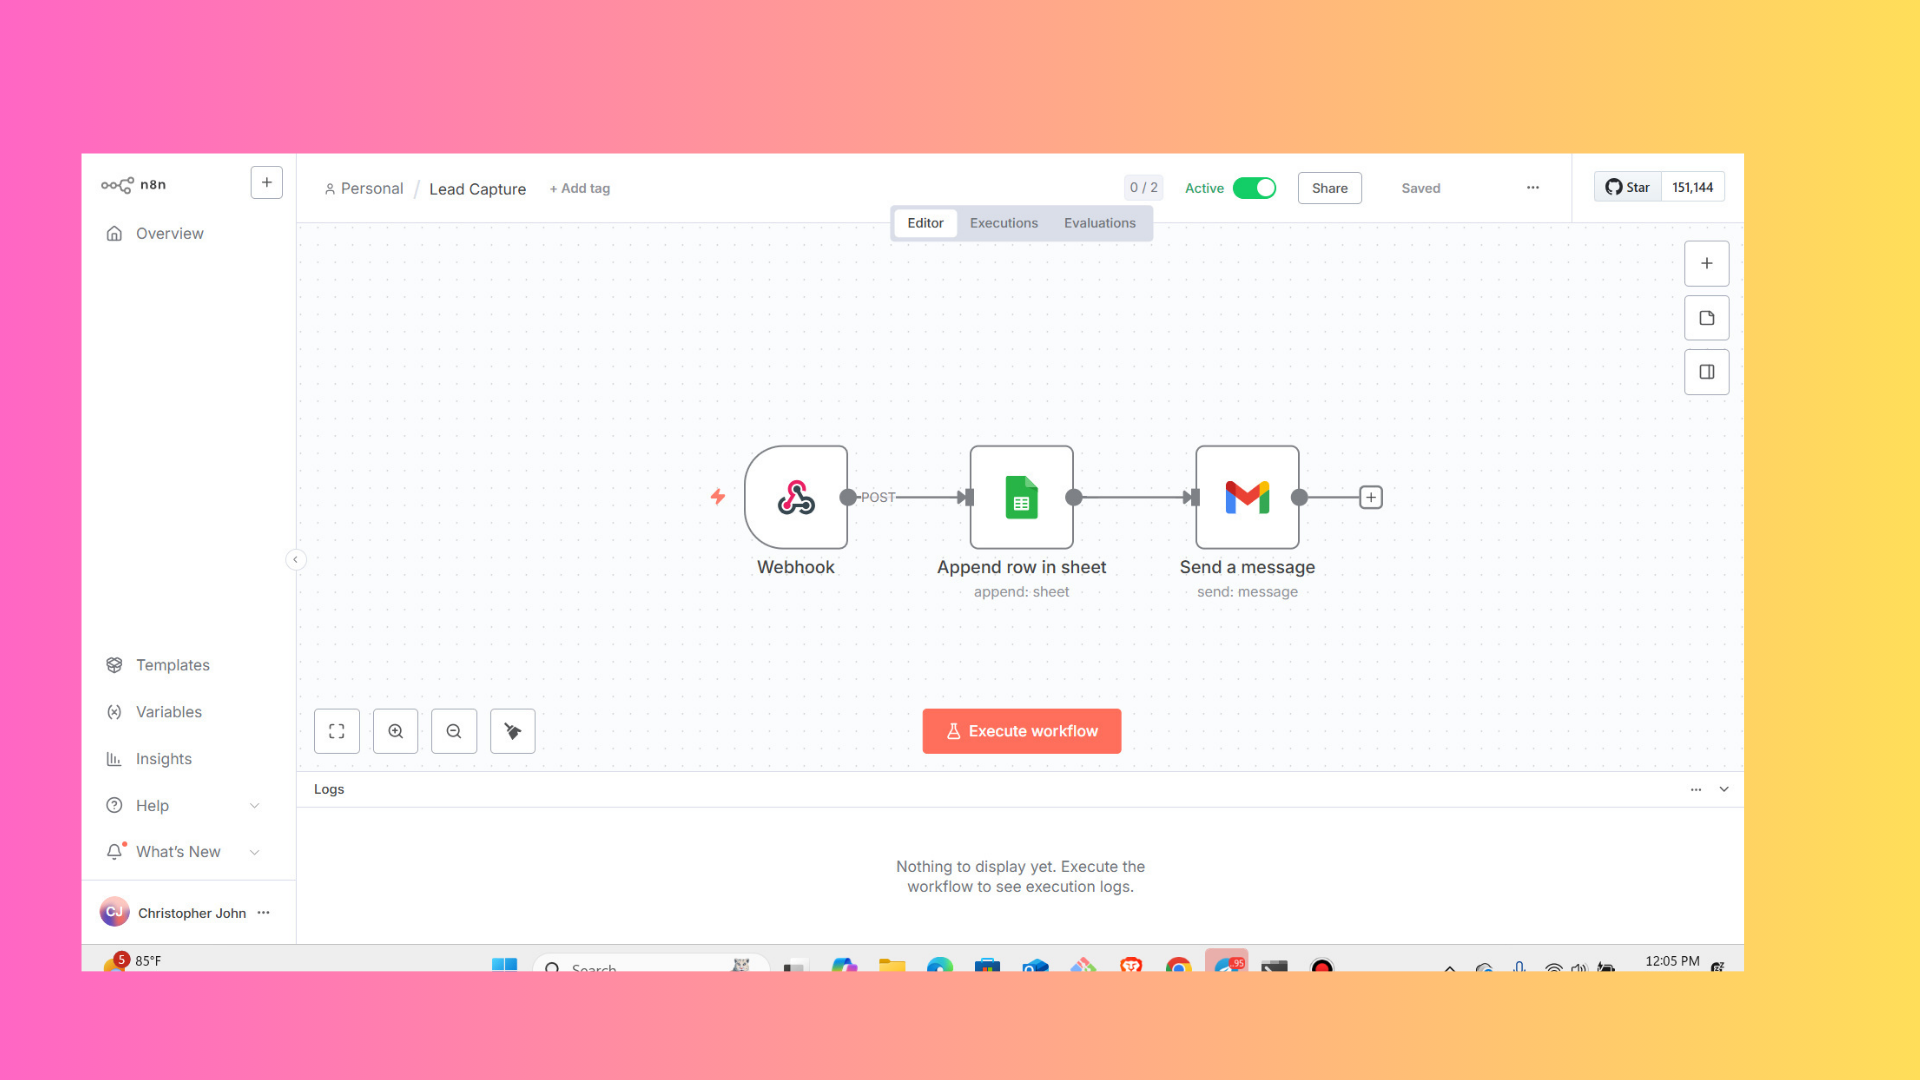Toggle the Active workflow switch
Viewport: 1920px width, 1080px height.
[1254, 188]
